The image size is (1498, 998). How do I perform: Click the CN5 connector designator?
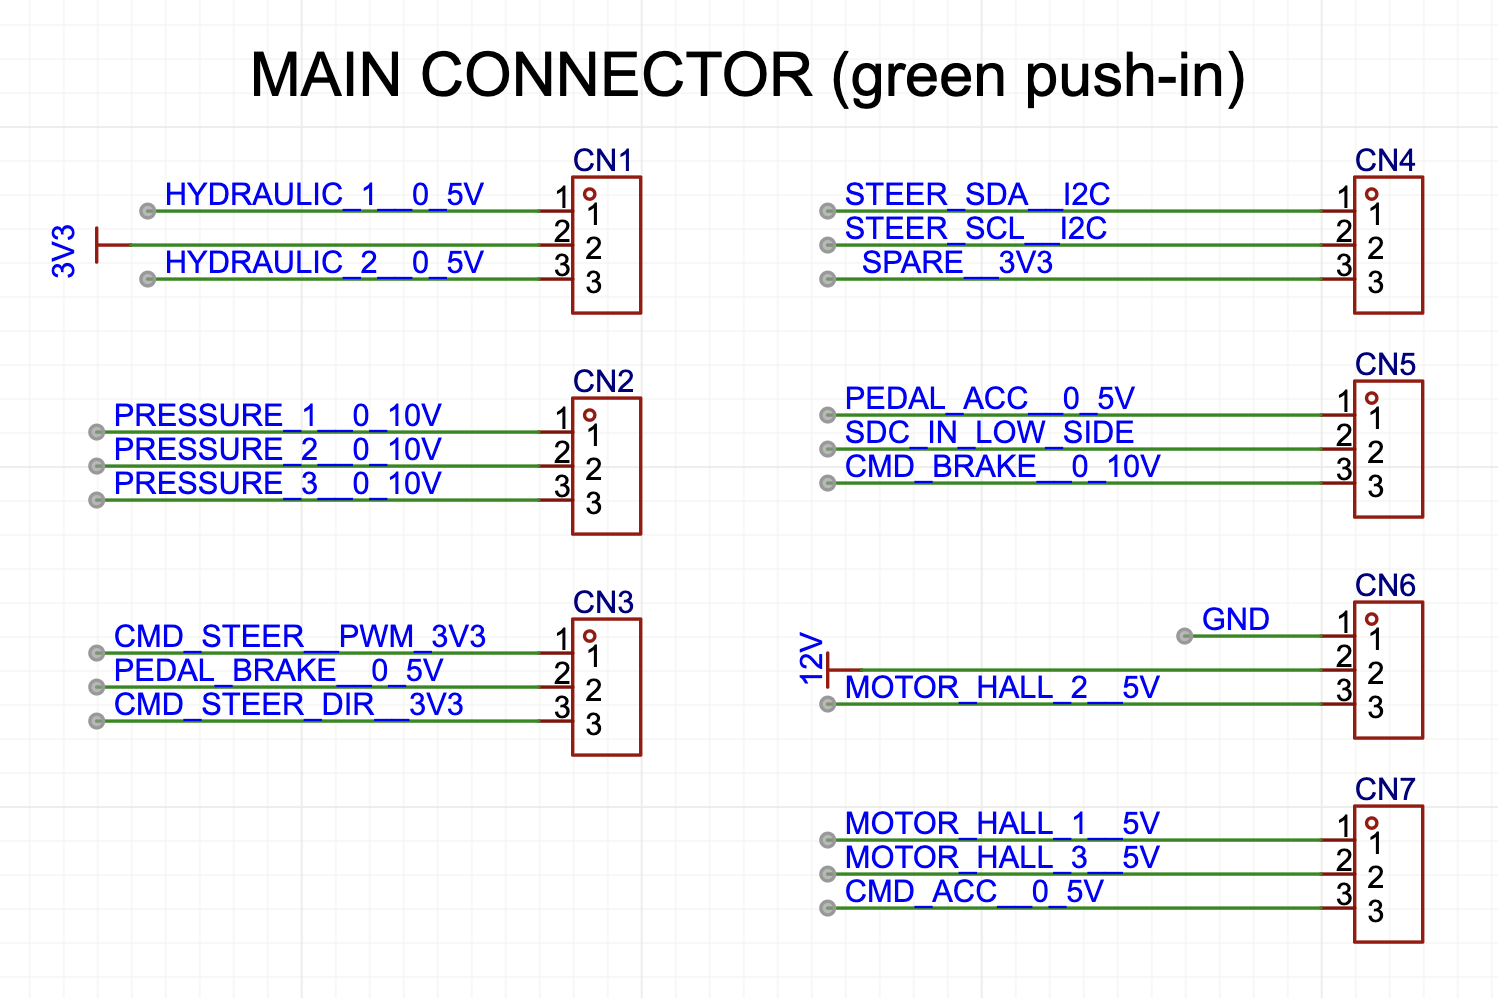point(1385,364)
